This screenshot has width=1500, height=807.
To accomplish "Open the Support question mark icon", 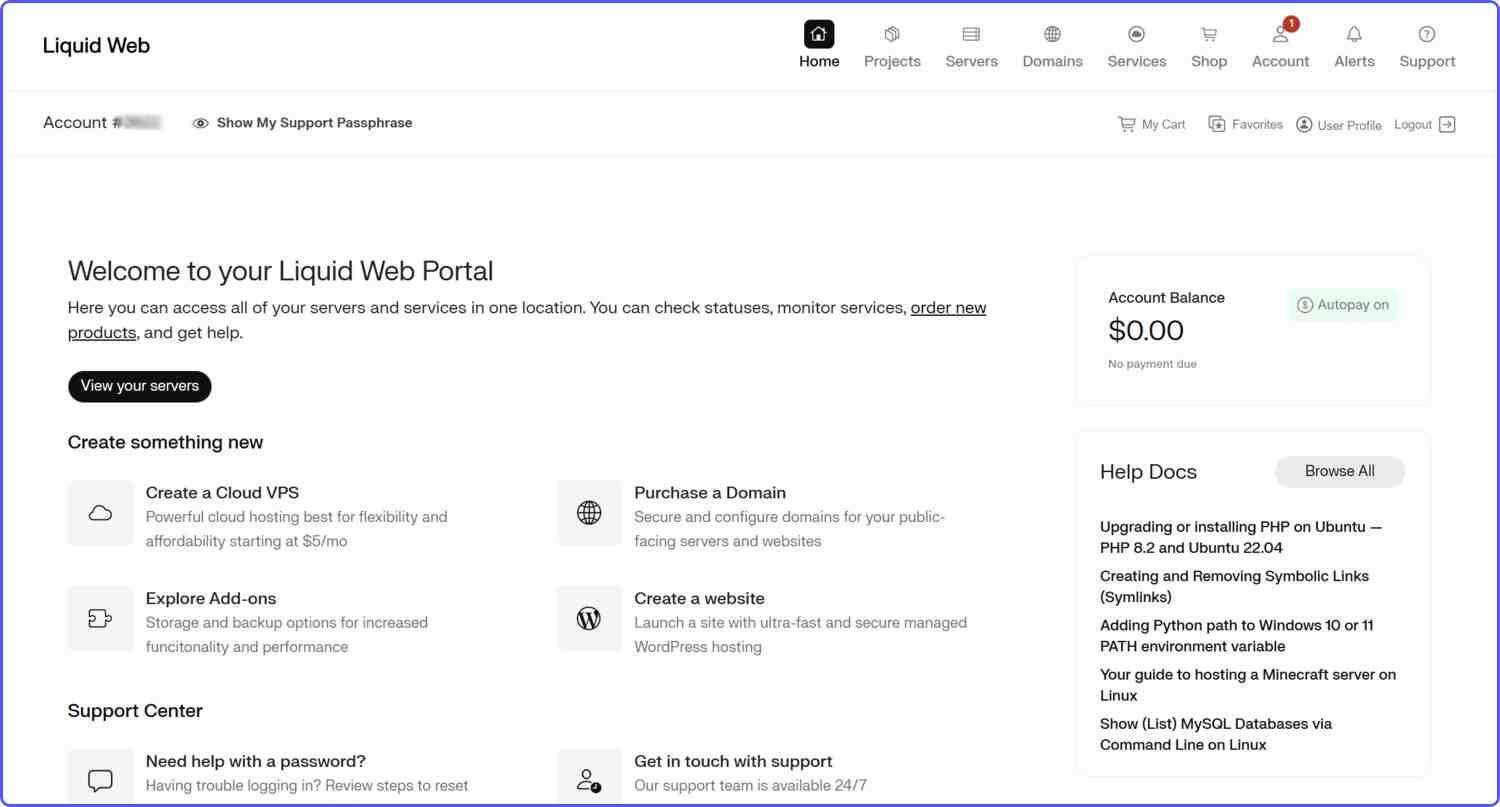I will (1427, 34).
